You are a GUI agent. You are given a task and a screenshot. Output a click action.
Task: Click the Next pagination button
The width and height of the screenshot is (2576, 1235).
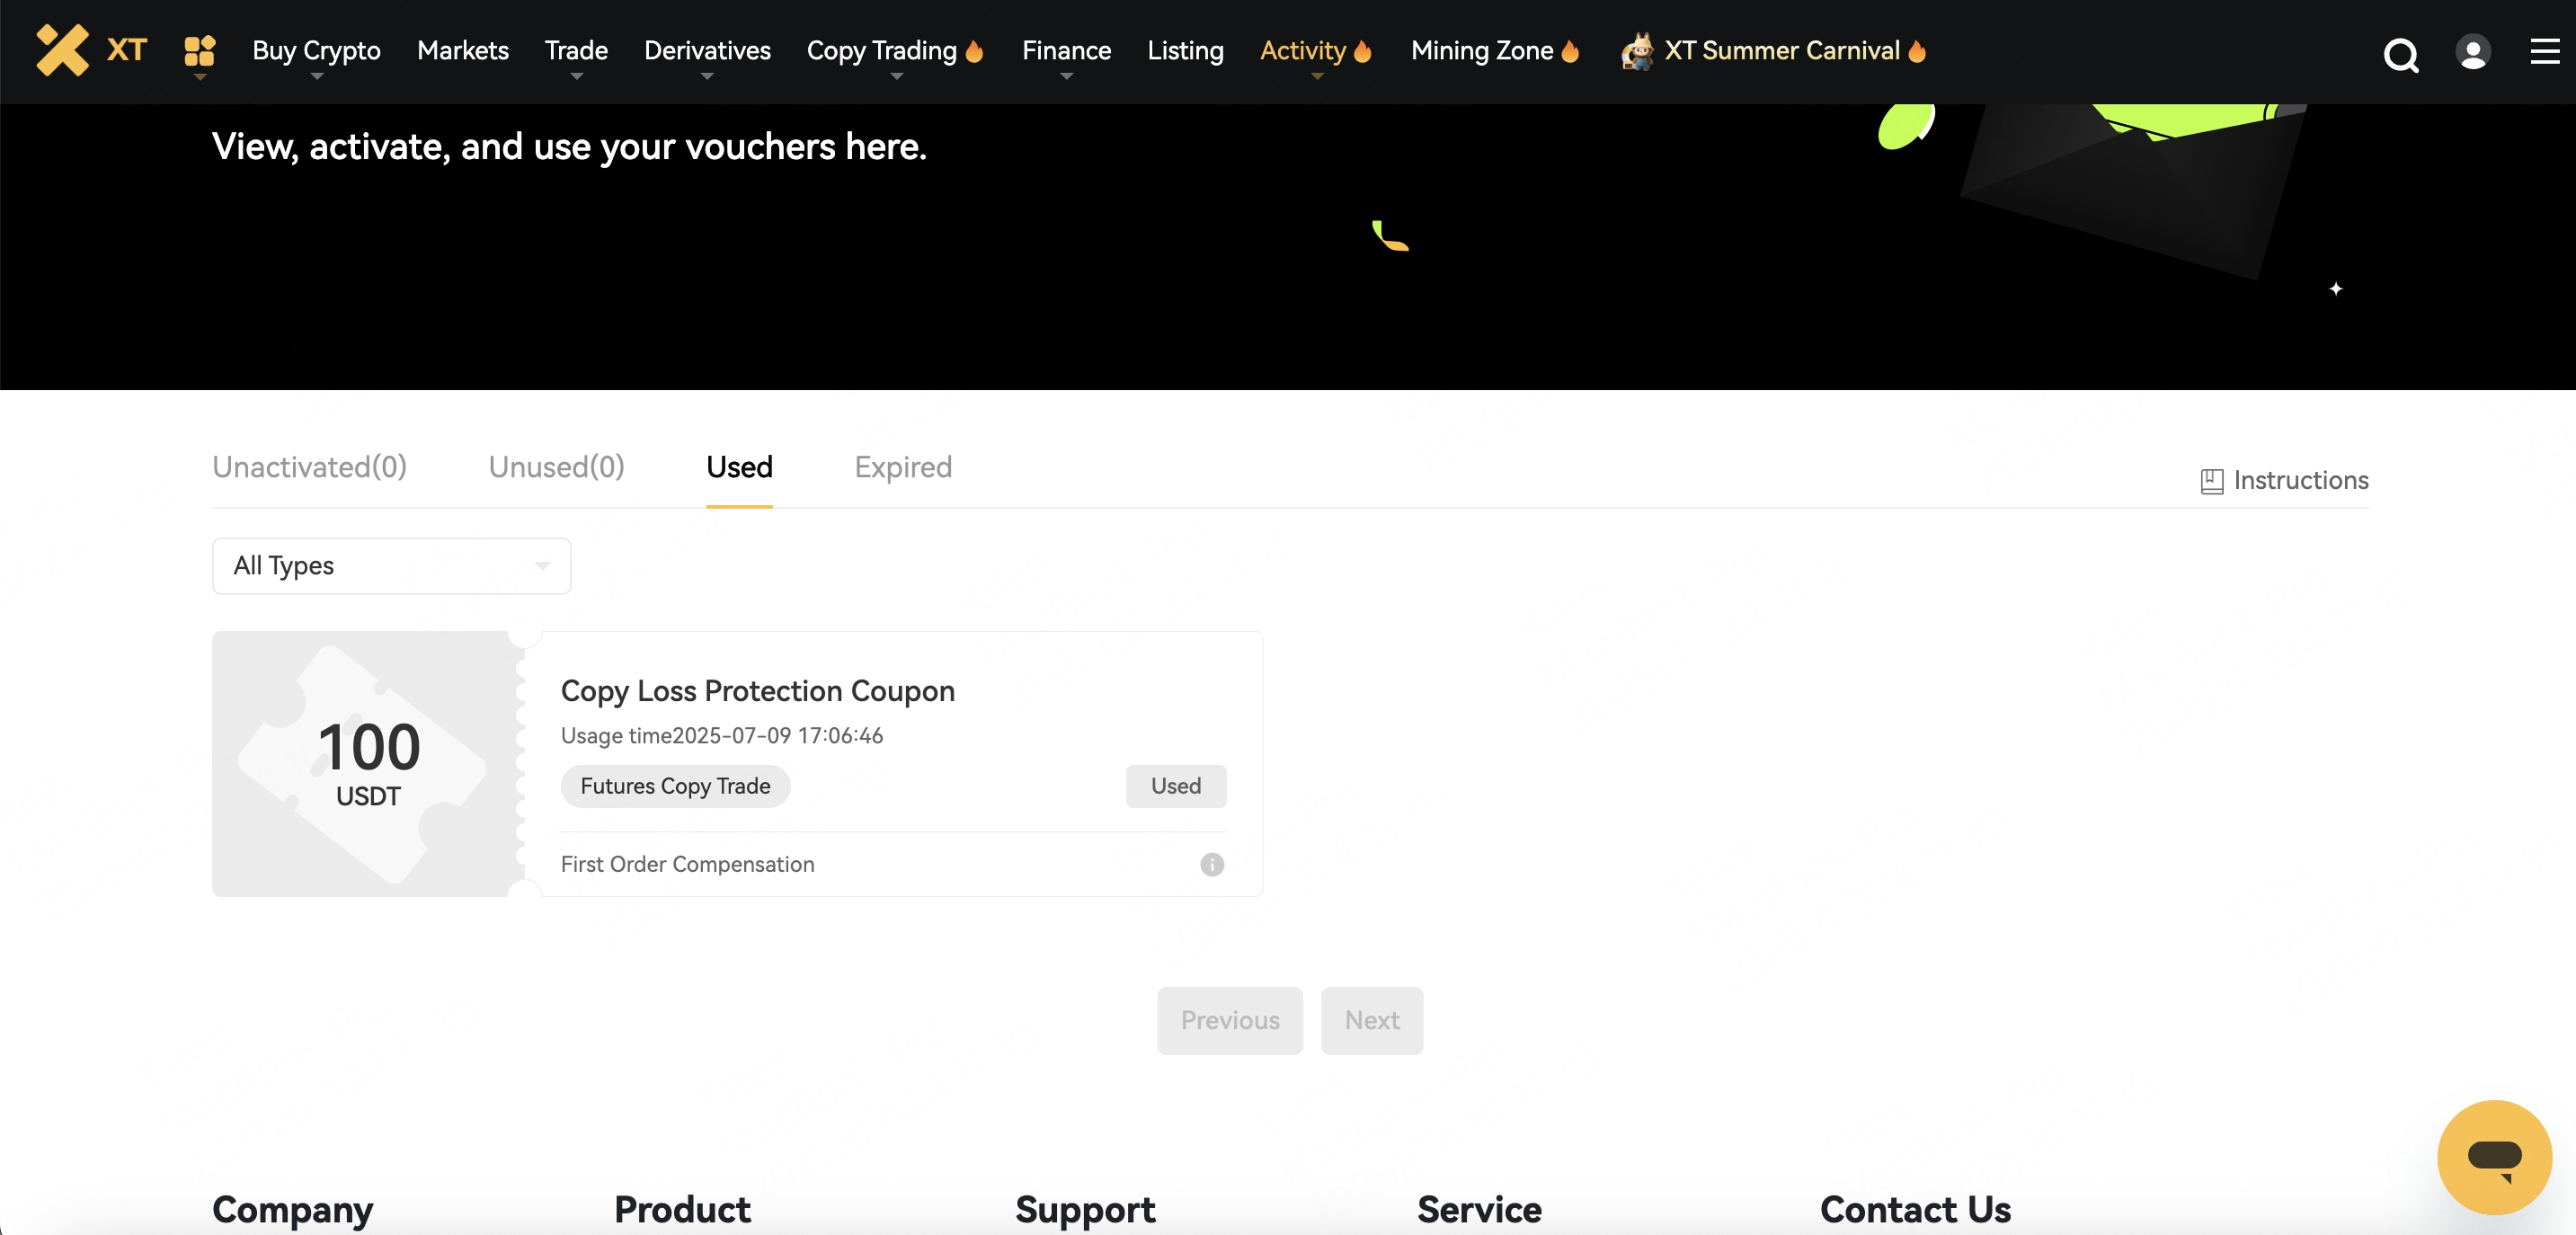click(x=1371, y=1020)
